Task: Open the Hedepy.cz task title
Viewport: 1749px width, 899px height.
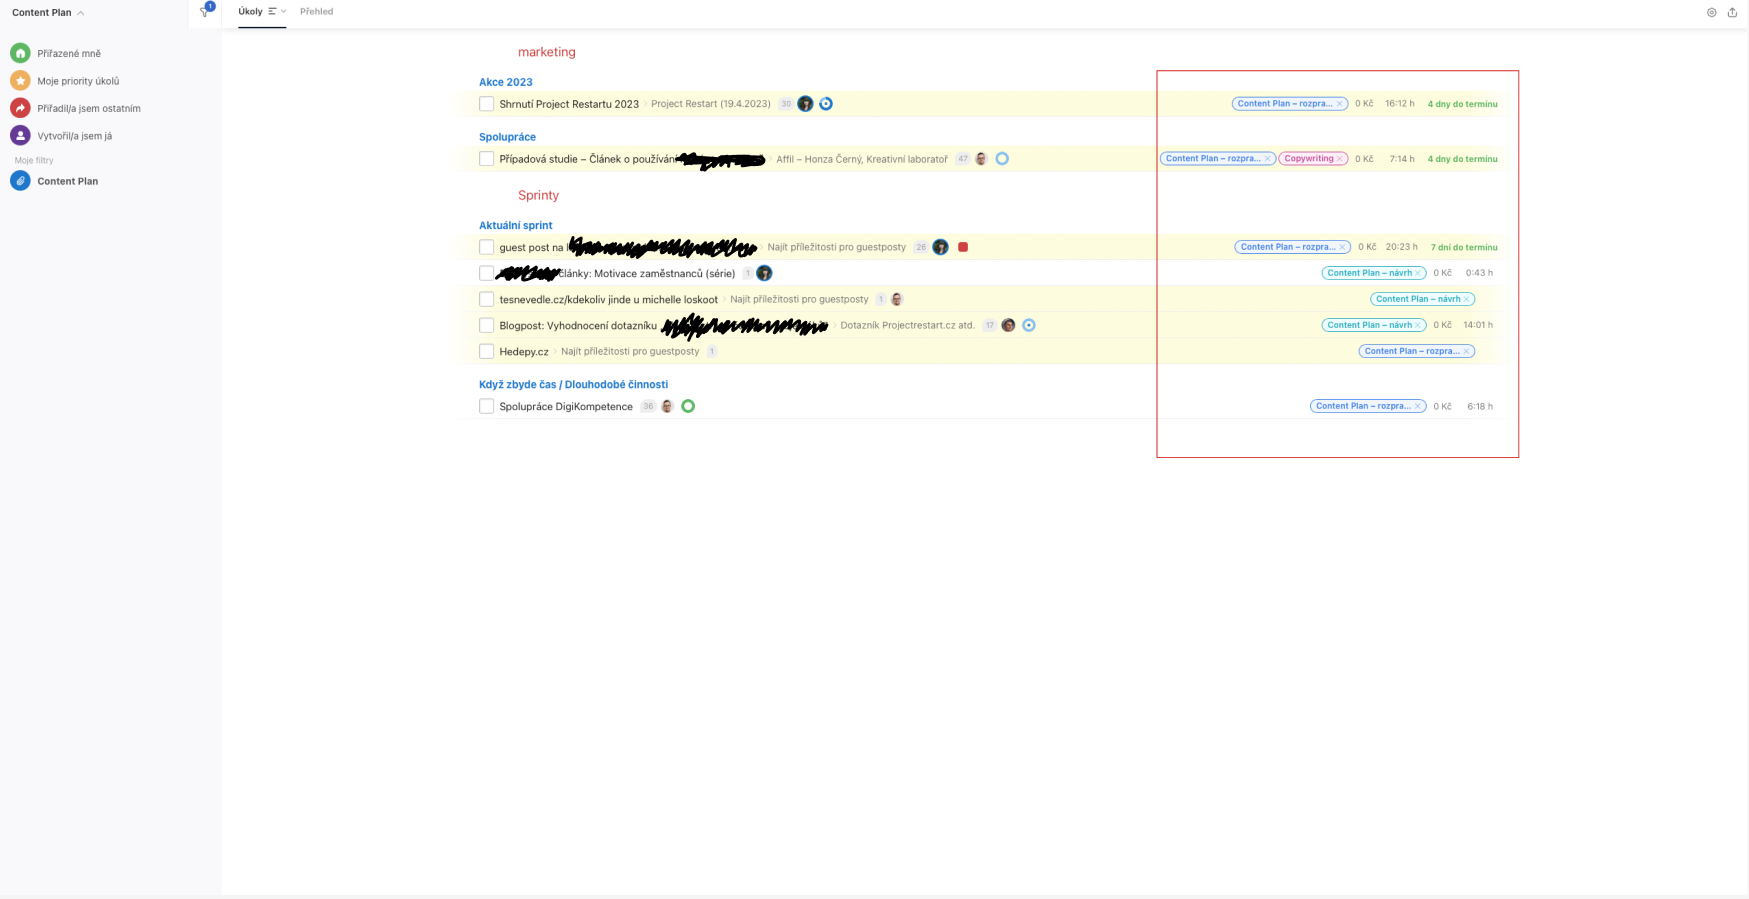Action: tap(524, 352)
